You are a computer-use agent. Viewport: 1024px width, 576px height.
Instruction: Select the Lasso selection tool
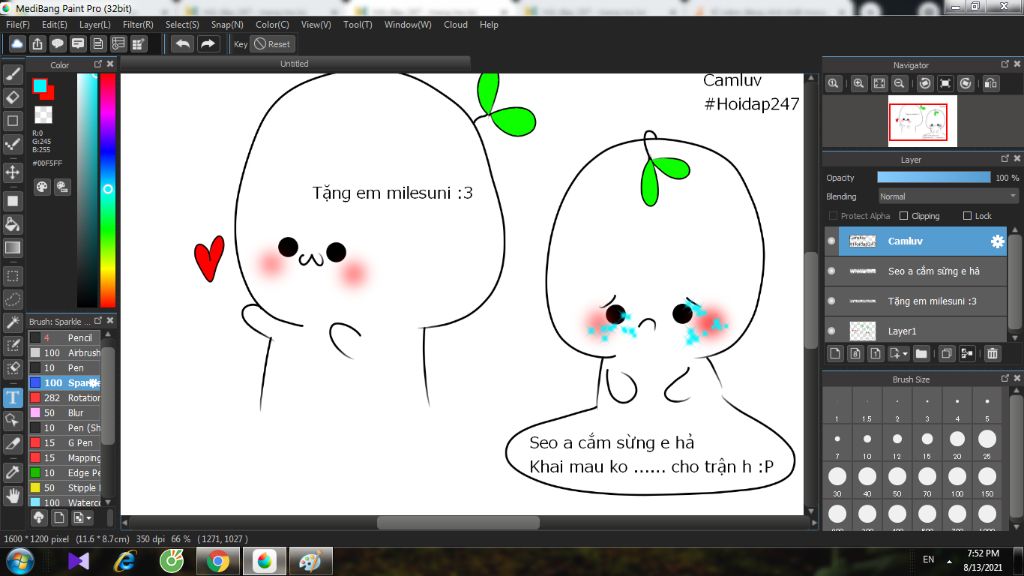point(12,300)
